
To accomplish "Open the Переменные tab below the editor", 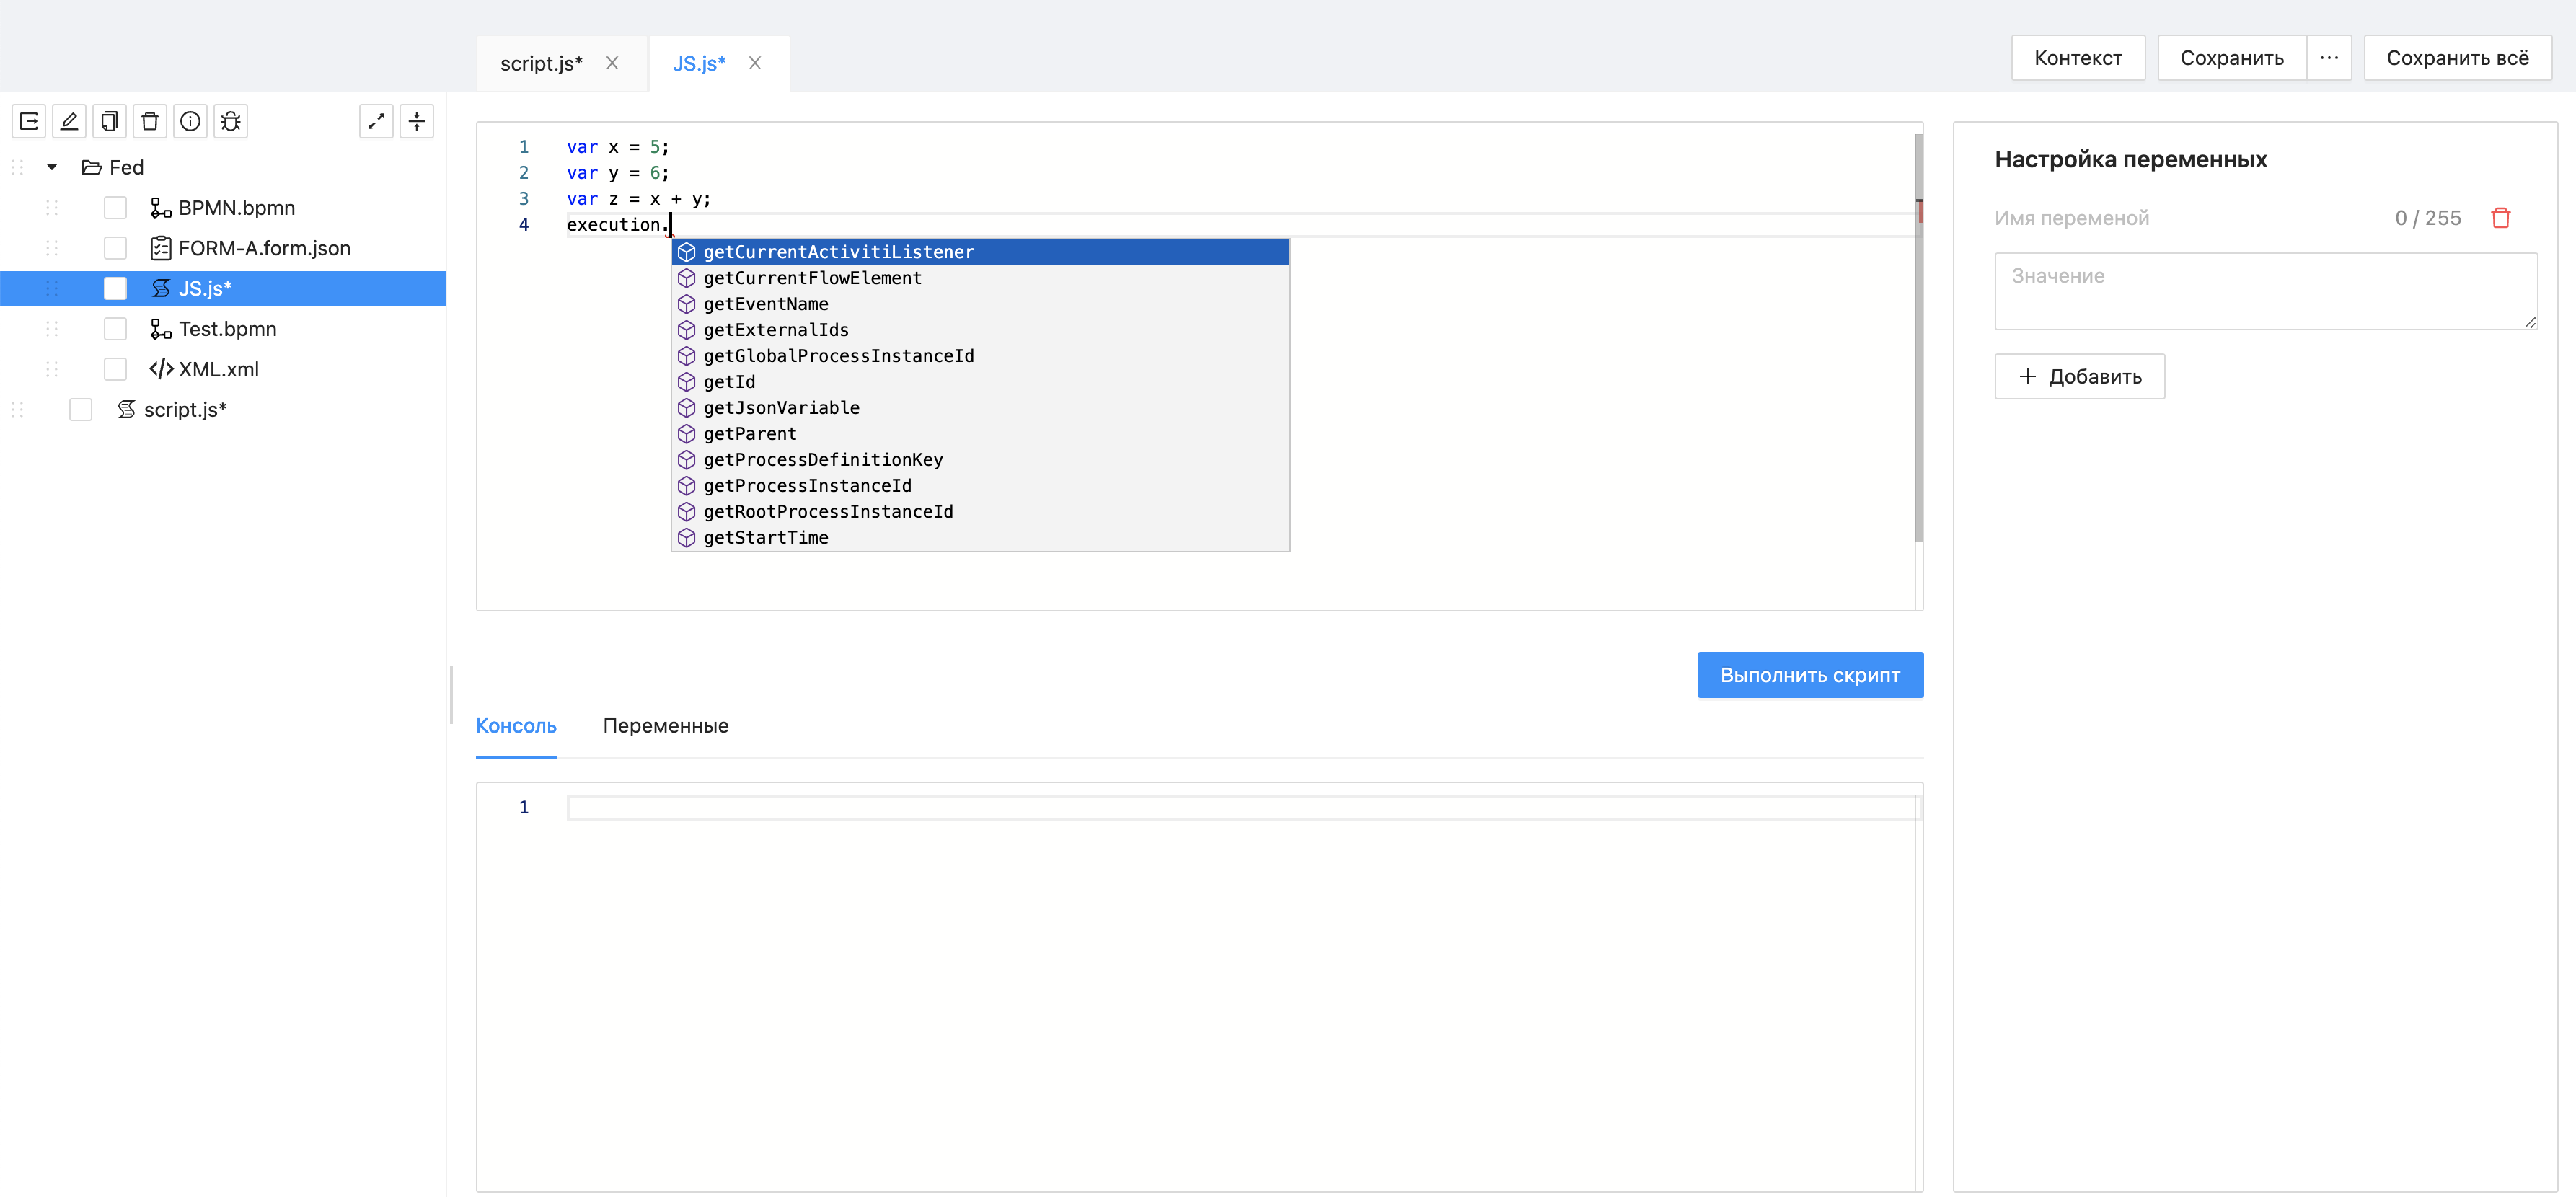I will point(665,726).
